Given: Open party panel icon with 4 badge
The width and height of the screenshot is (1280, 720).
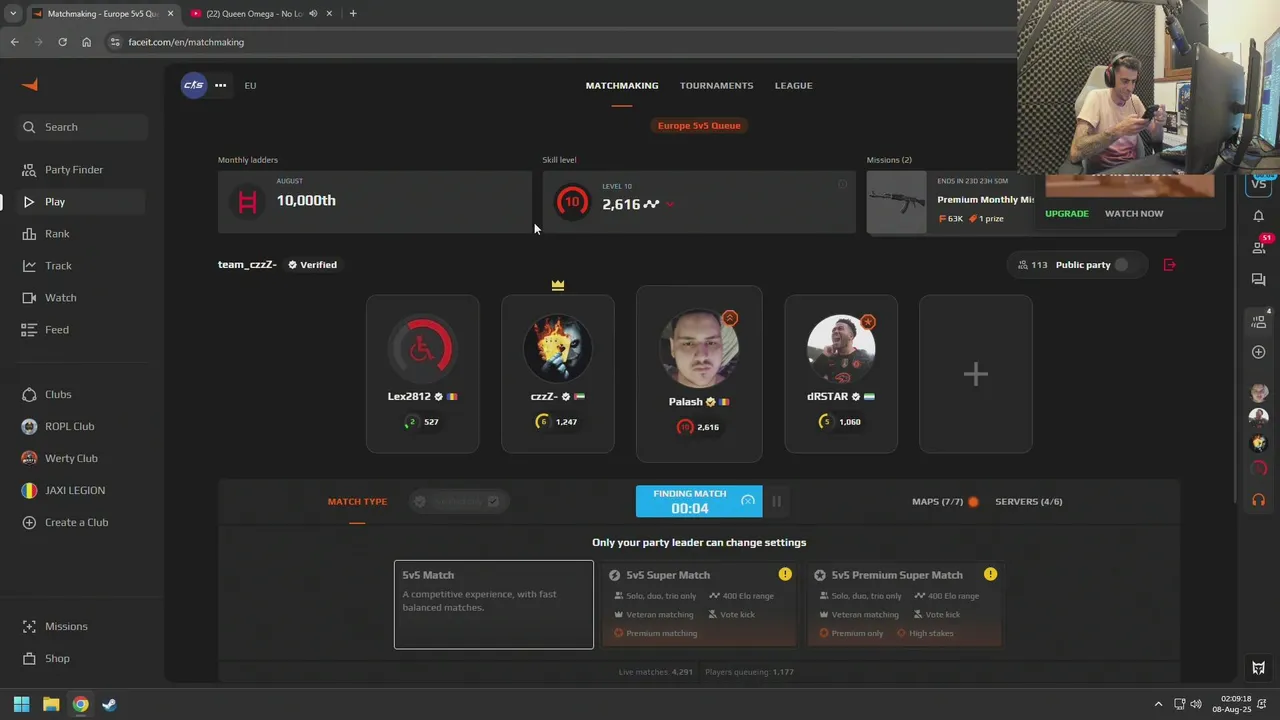Looking at the screenshot, I should pos(1259,321).
